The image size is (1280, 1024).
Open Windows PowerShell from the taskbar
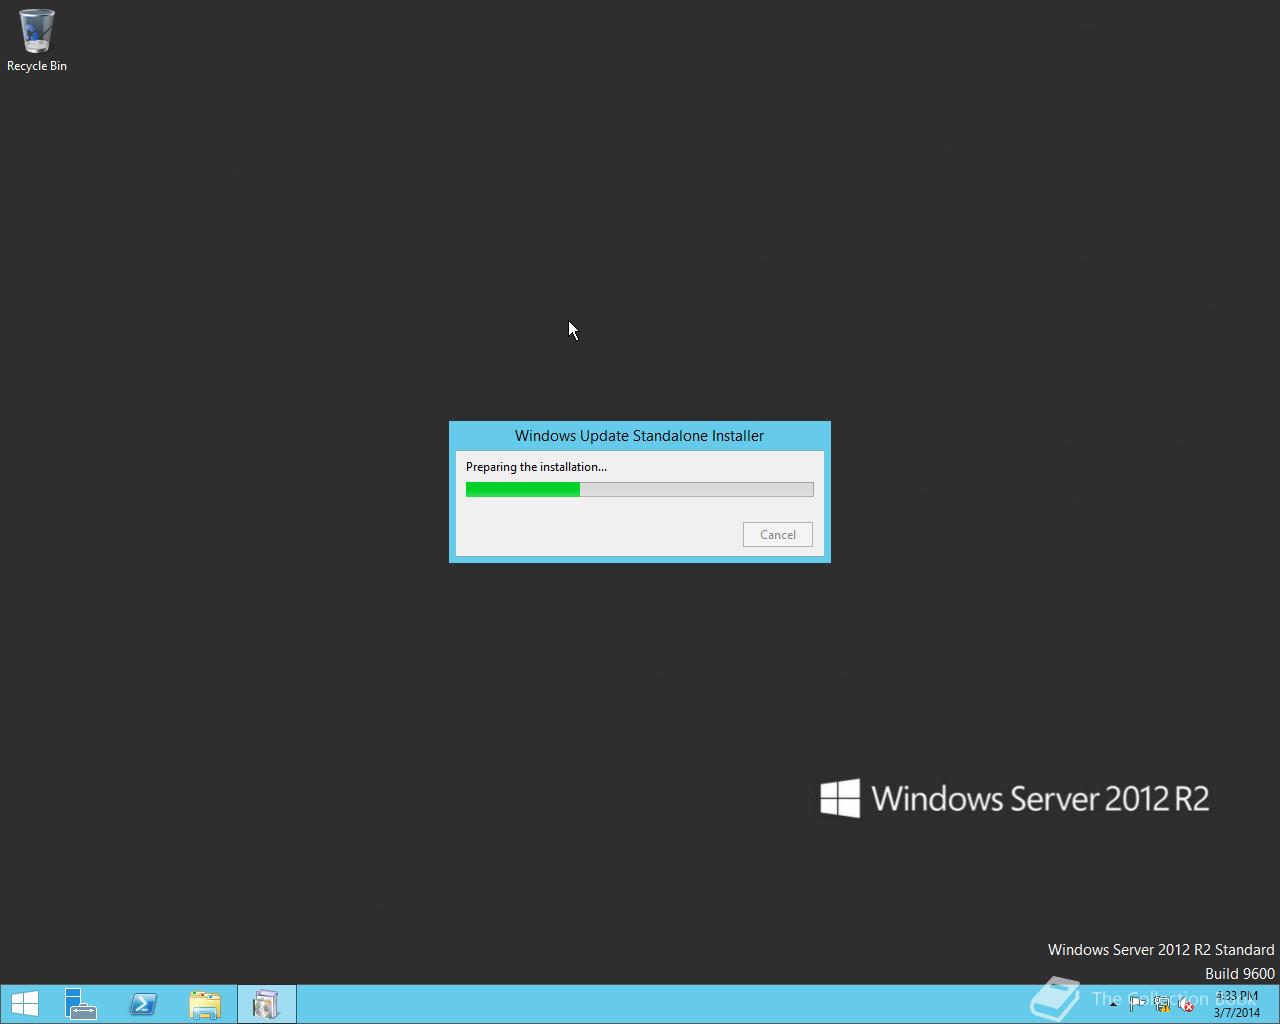point(143,1004)
